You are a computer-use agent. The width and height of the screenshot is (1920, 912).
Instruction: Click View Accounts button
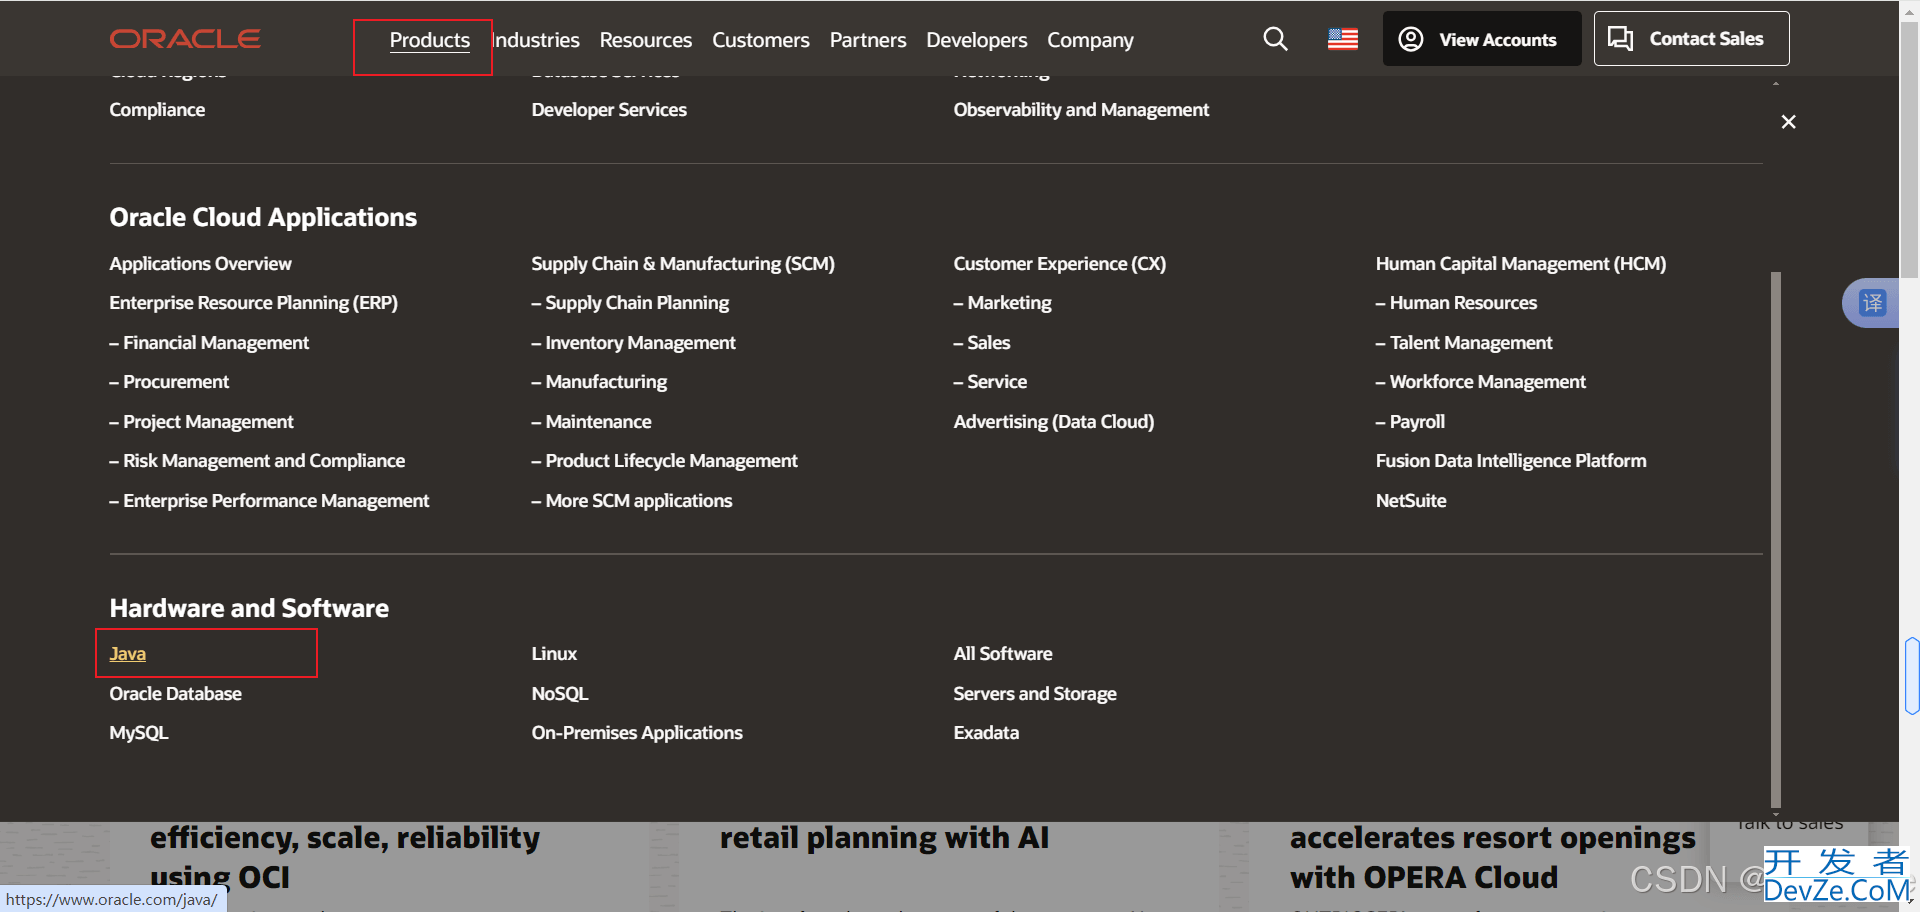pyautogui.click(x=1482, y=39)
